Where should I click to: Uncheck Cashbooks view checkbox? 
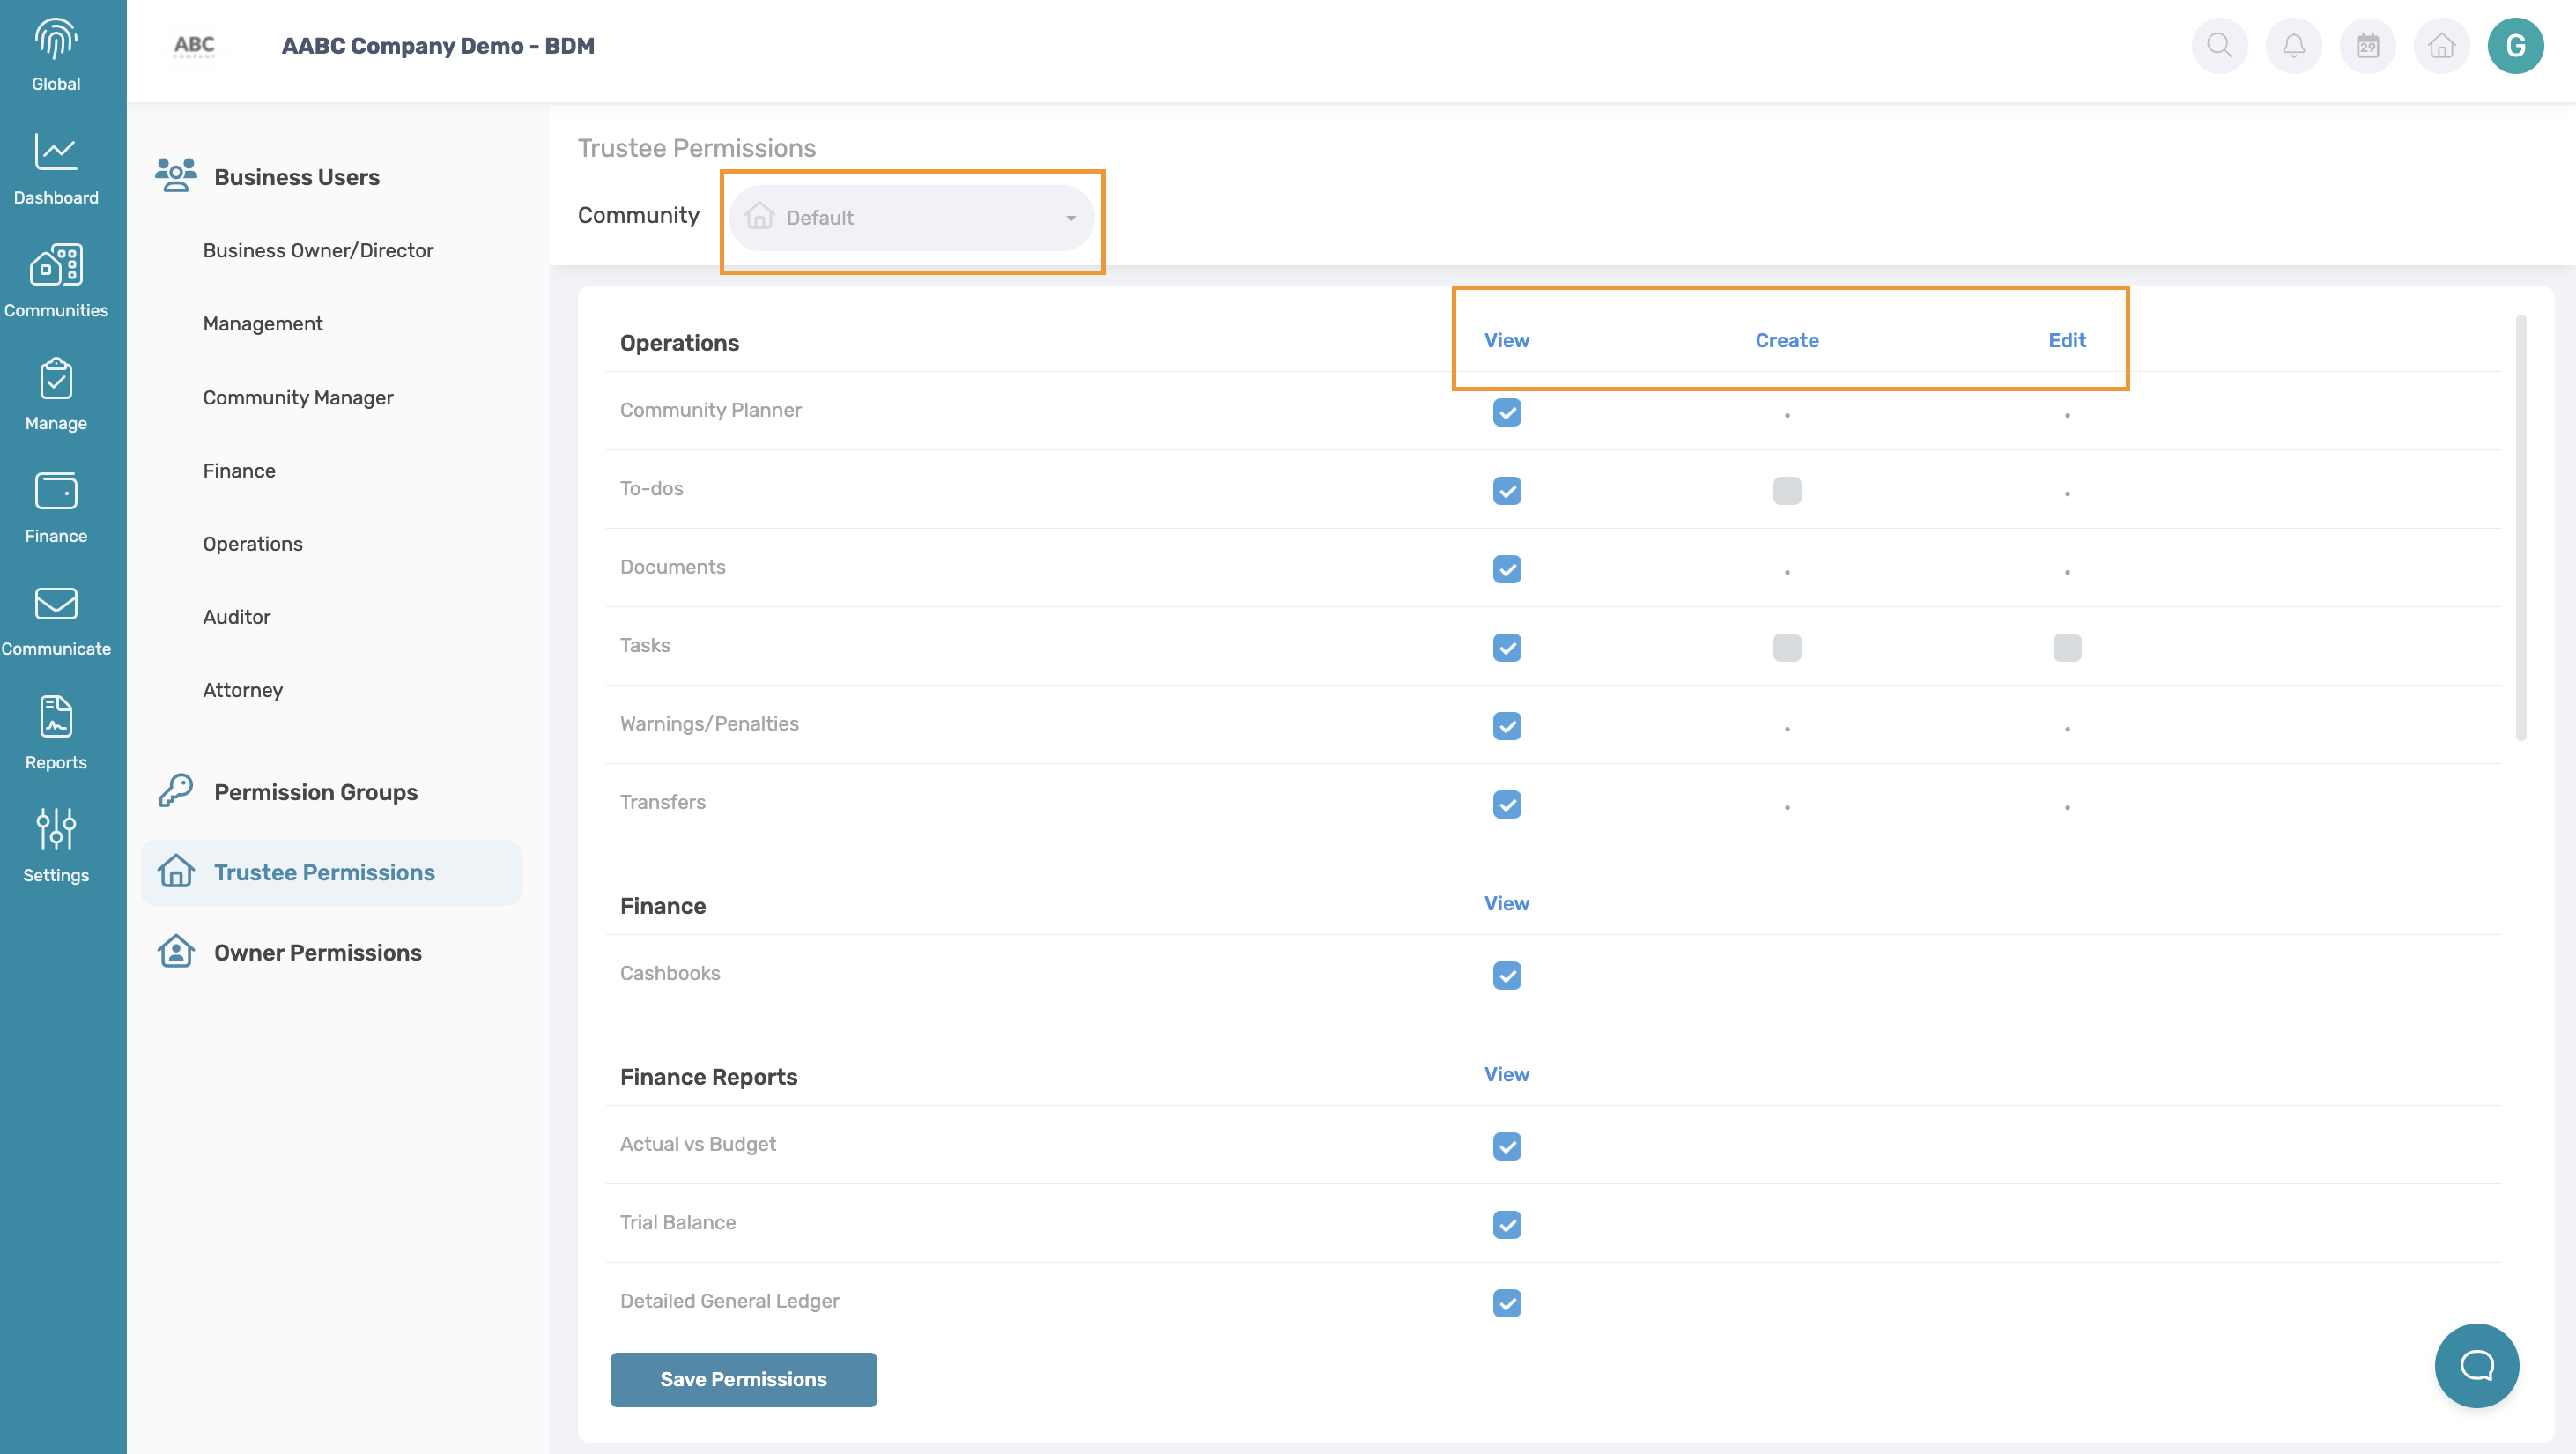pyautogui.click(x=1506, y=975)
